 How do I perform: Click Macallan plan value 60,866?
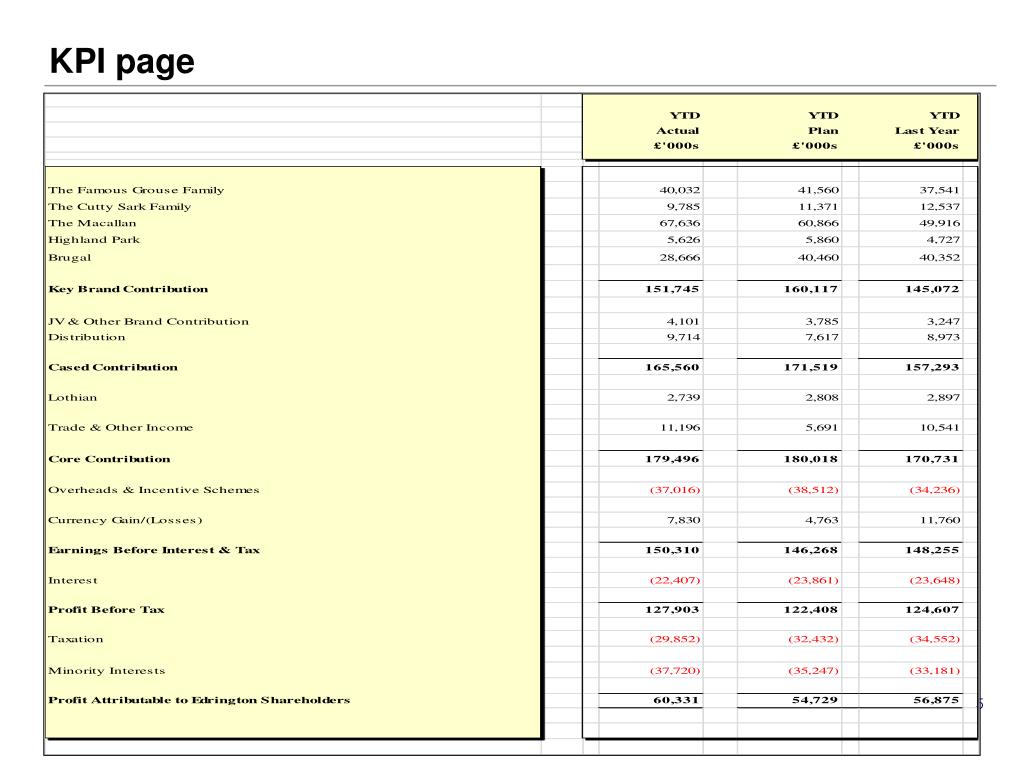click(x=818, y=223)
